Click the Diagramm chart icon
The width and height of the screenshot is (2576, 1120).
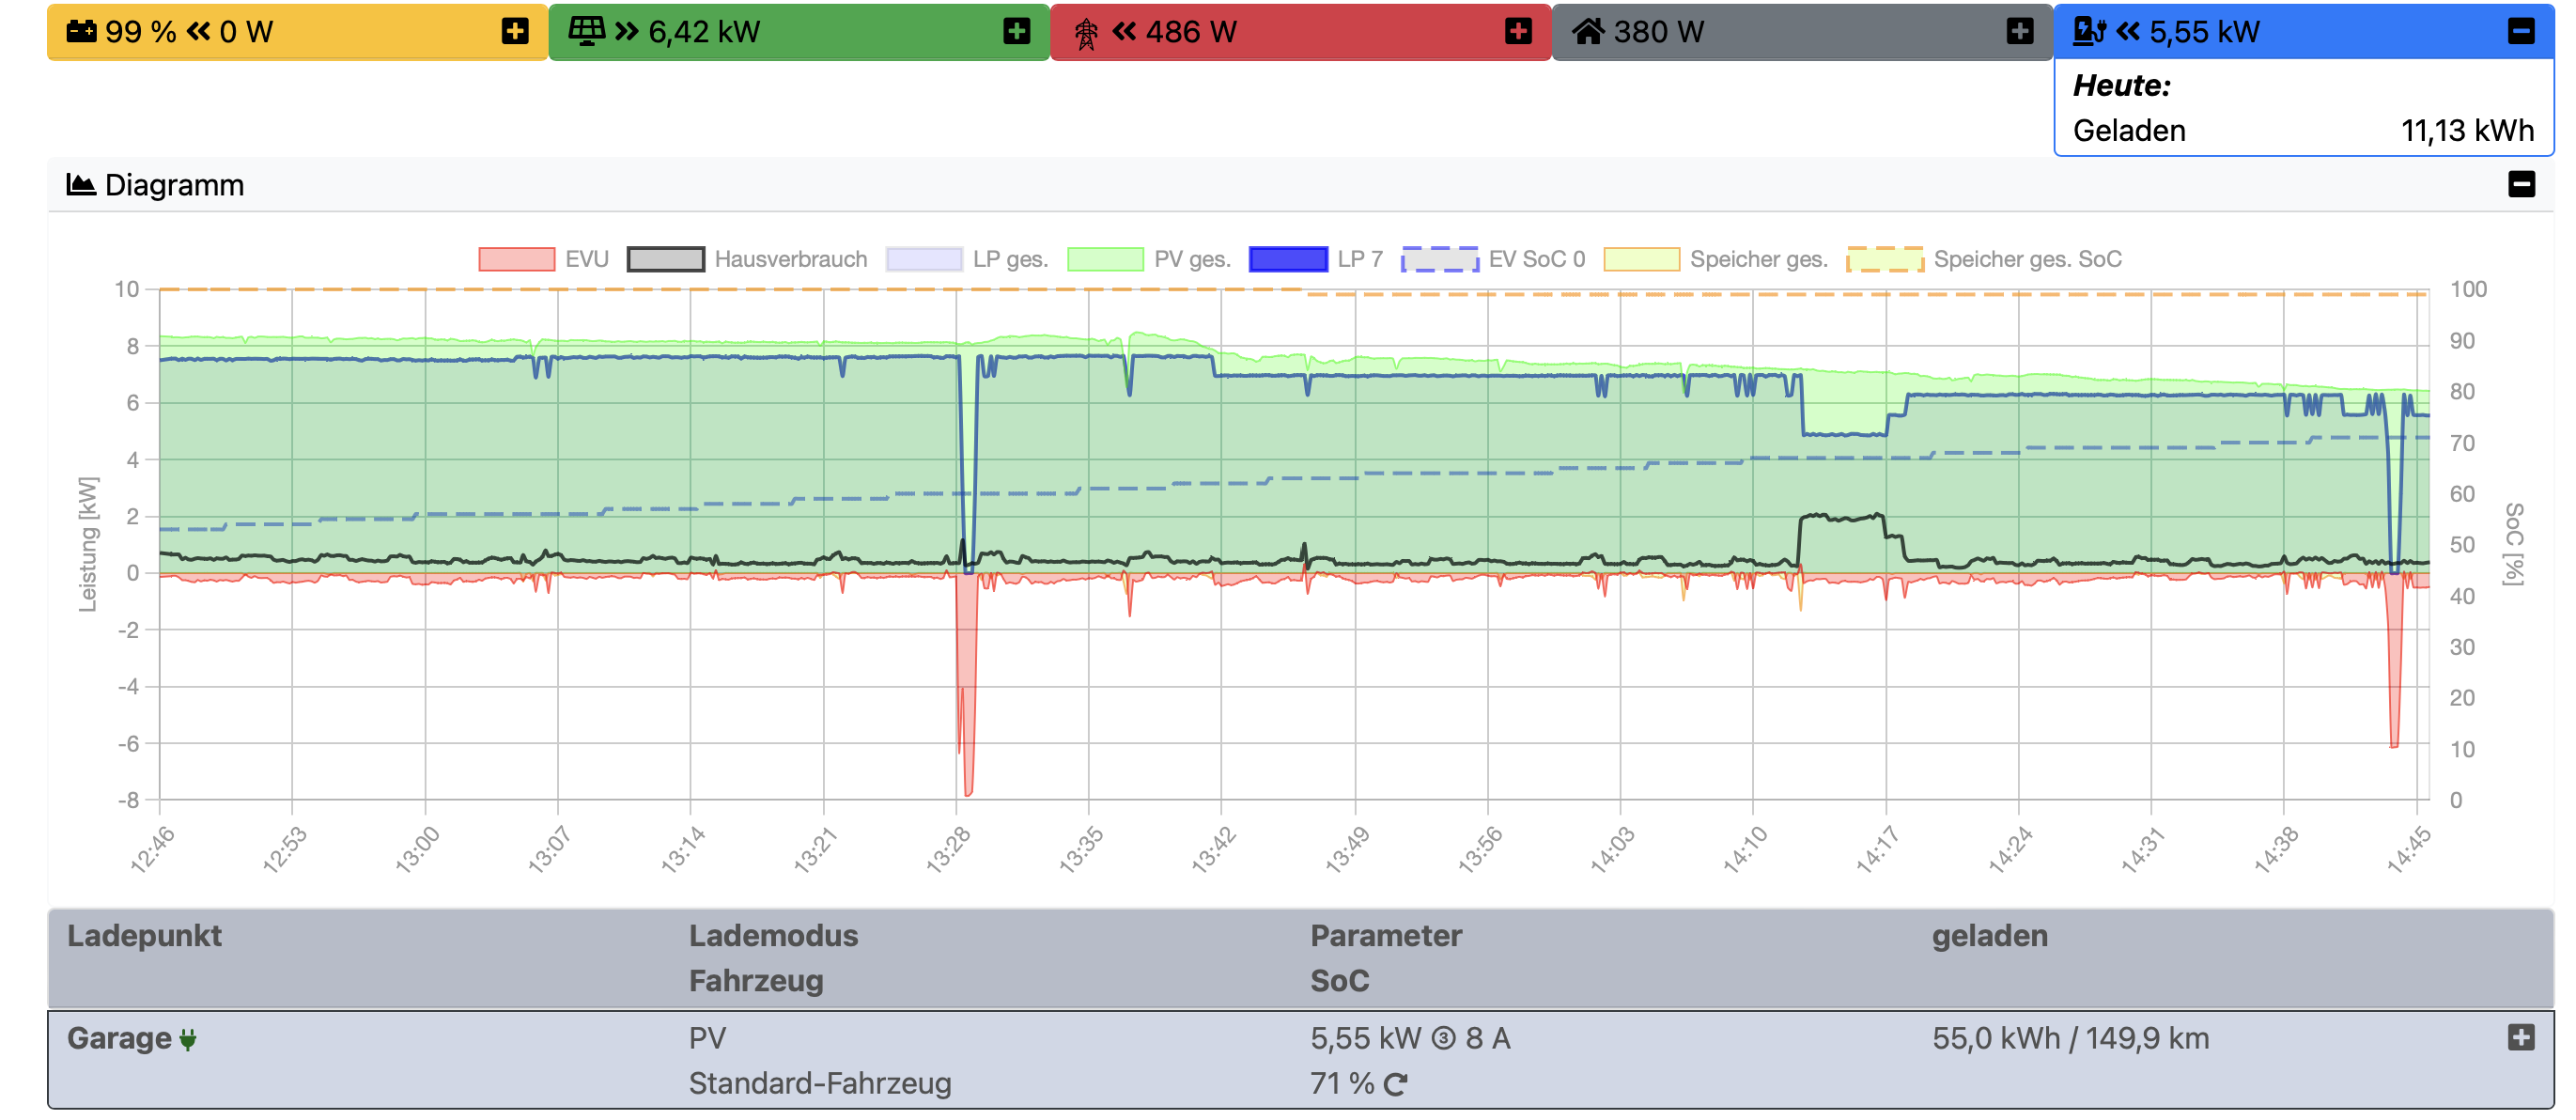[80, 185]
